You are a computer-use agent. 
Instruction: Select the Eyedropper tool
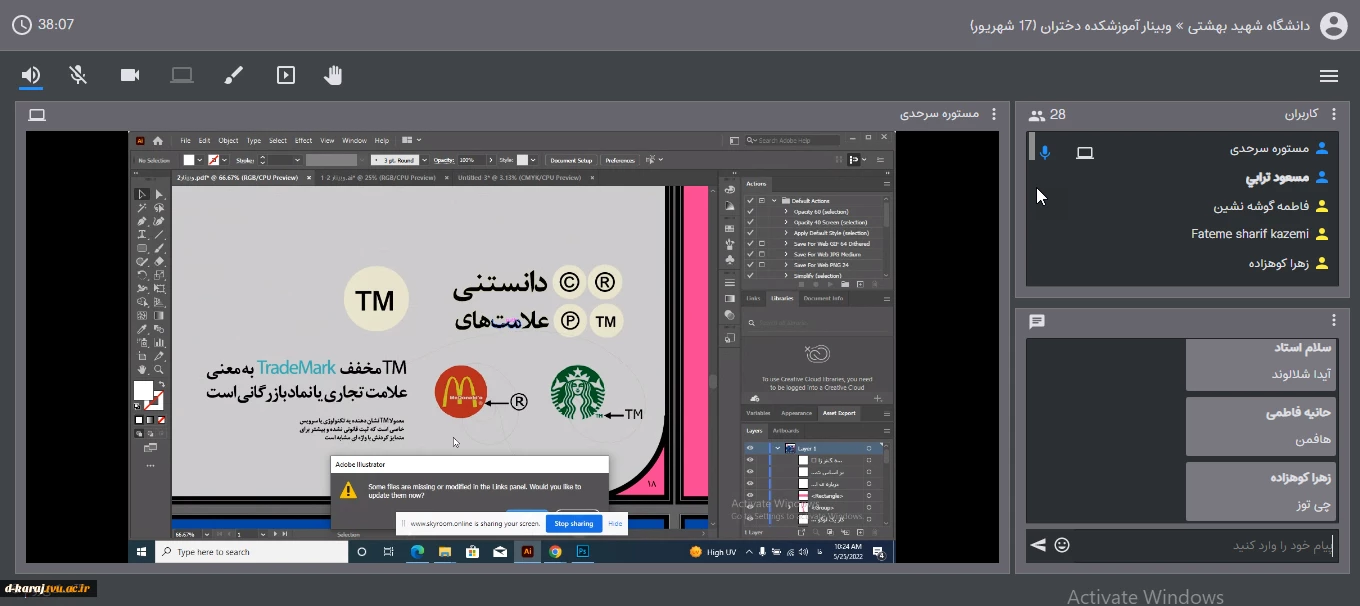coord(142,329)
